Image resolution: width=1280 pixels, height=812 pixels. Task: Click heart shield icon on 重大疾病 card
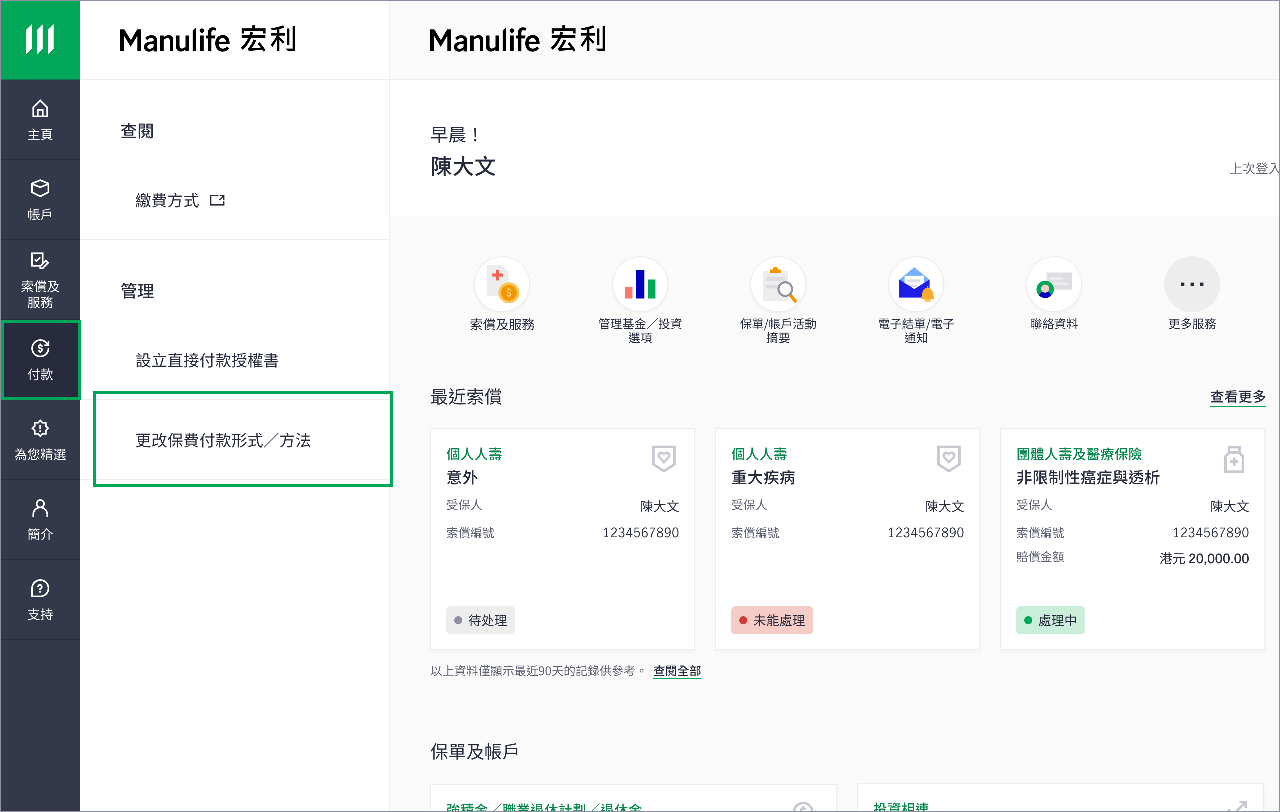click(x=949, y=459)
